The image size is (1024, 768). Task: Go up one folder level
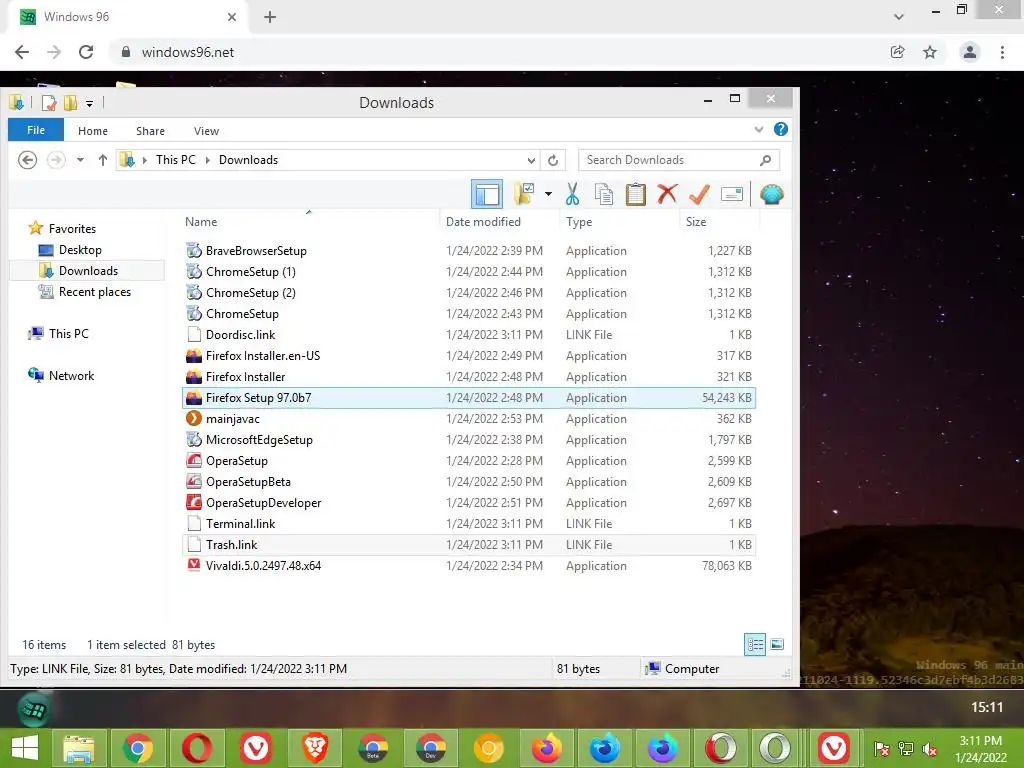tap(103, 160)
